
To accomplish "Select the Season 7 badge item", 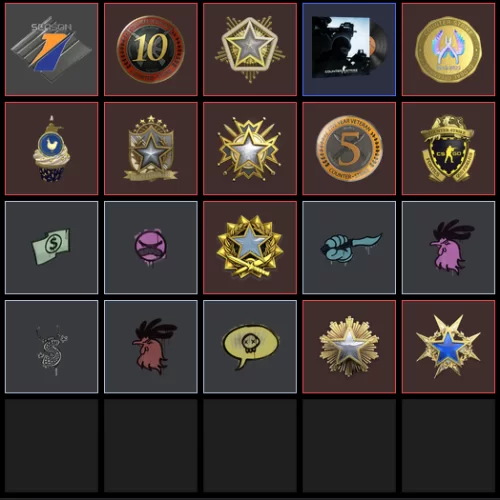I will coord(52,49).
